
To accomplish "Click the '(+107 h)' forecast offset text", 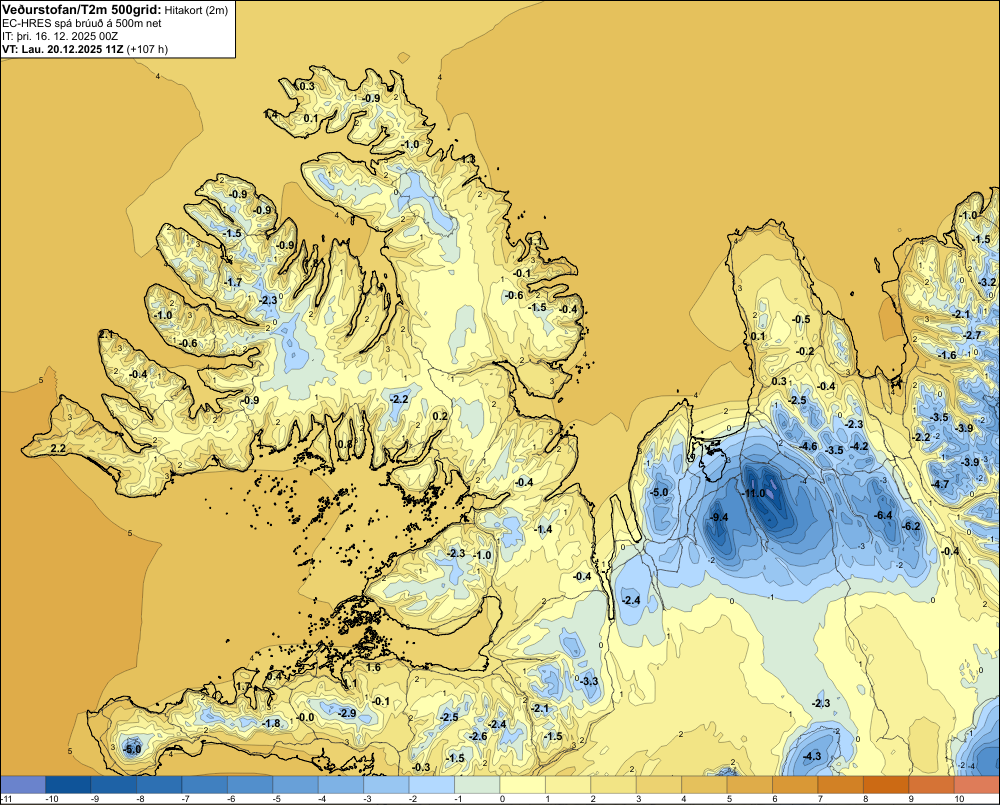I will tap(147, 49).
